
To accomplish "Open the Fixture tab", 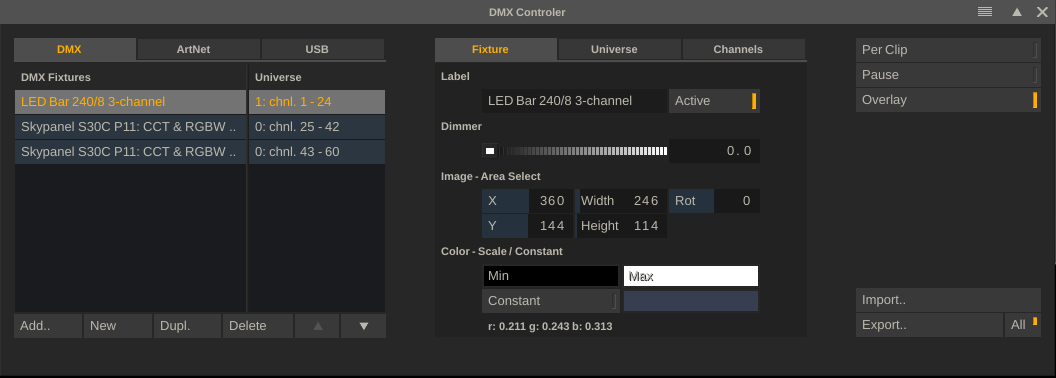I will (x=496, y=49).
